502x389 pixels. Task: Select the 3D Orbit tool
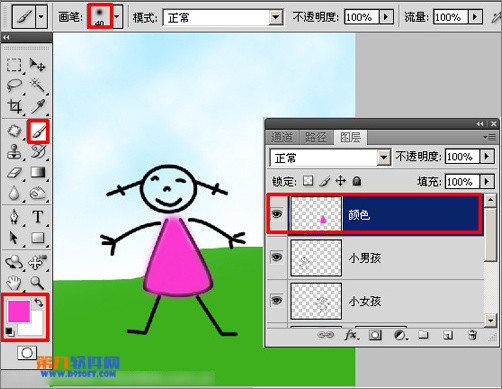37,262
